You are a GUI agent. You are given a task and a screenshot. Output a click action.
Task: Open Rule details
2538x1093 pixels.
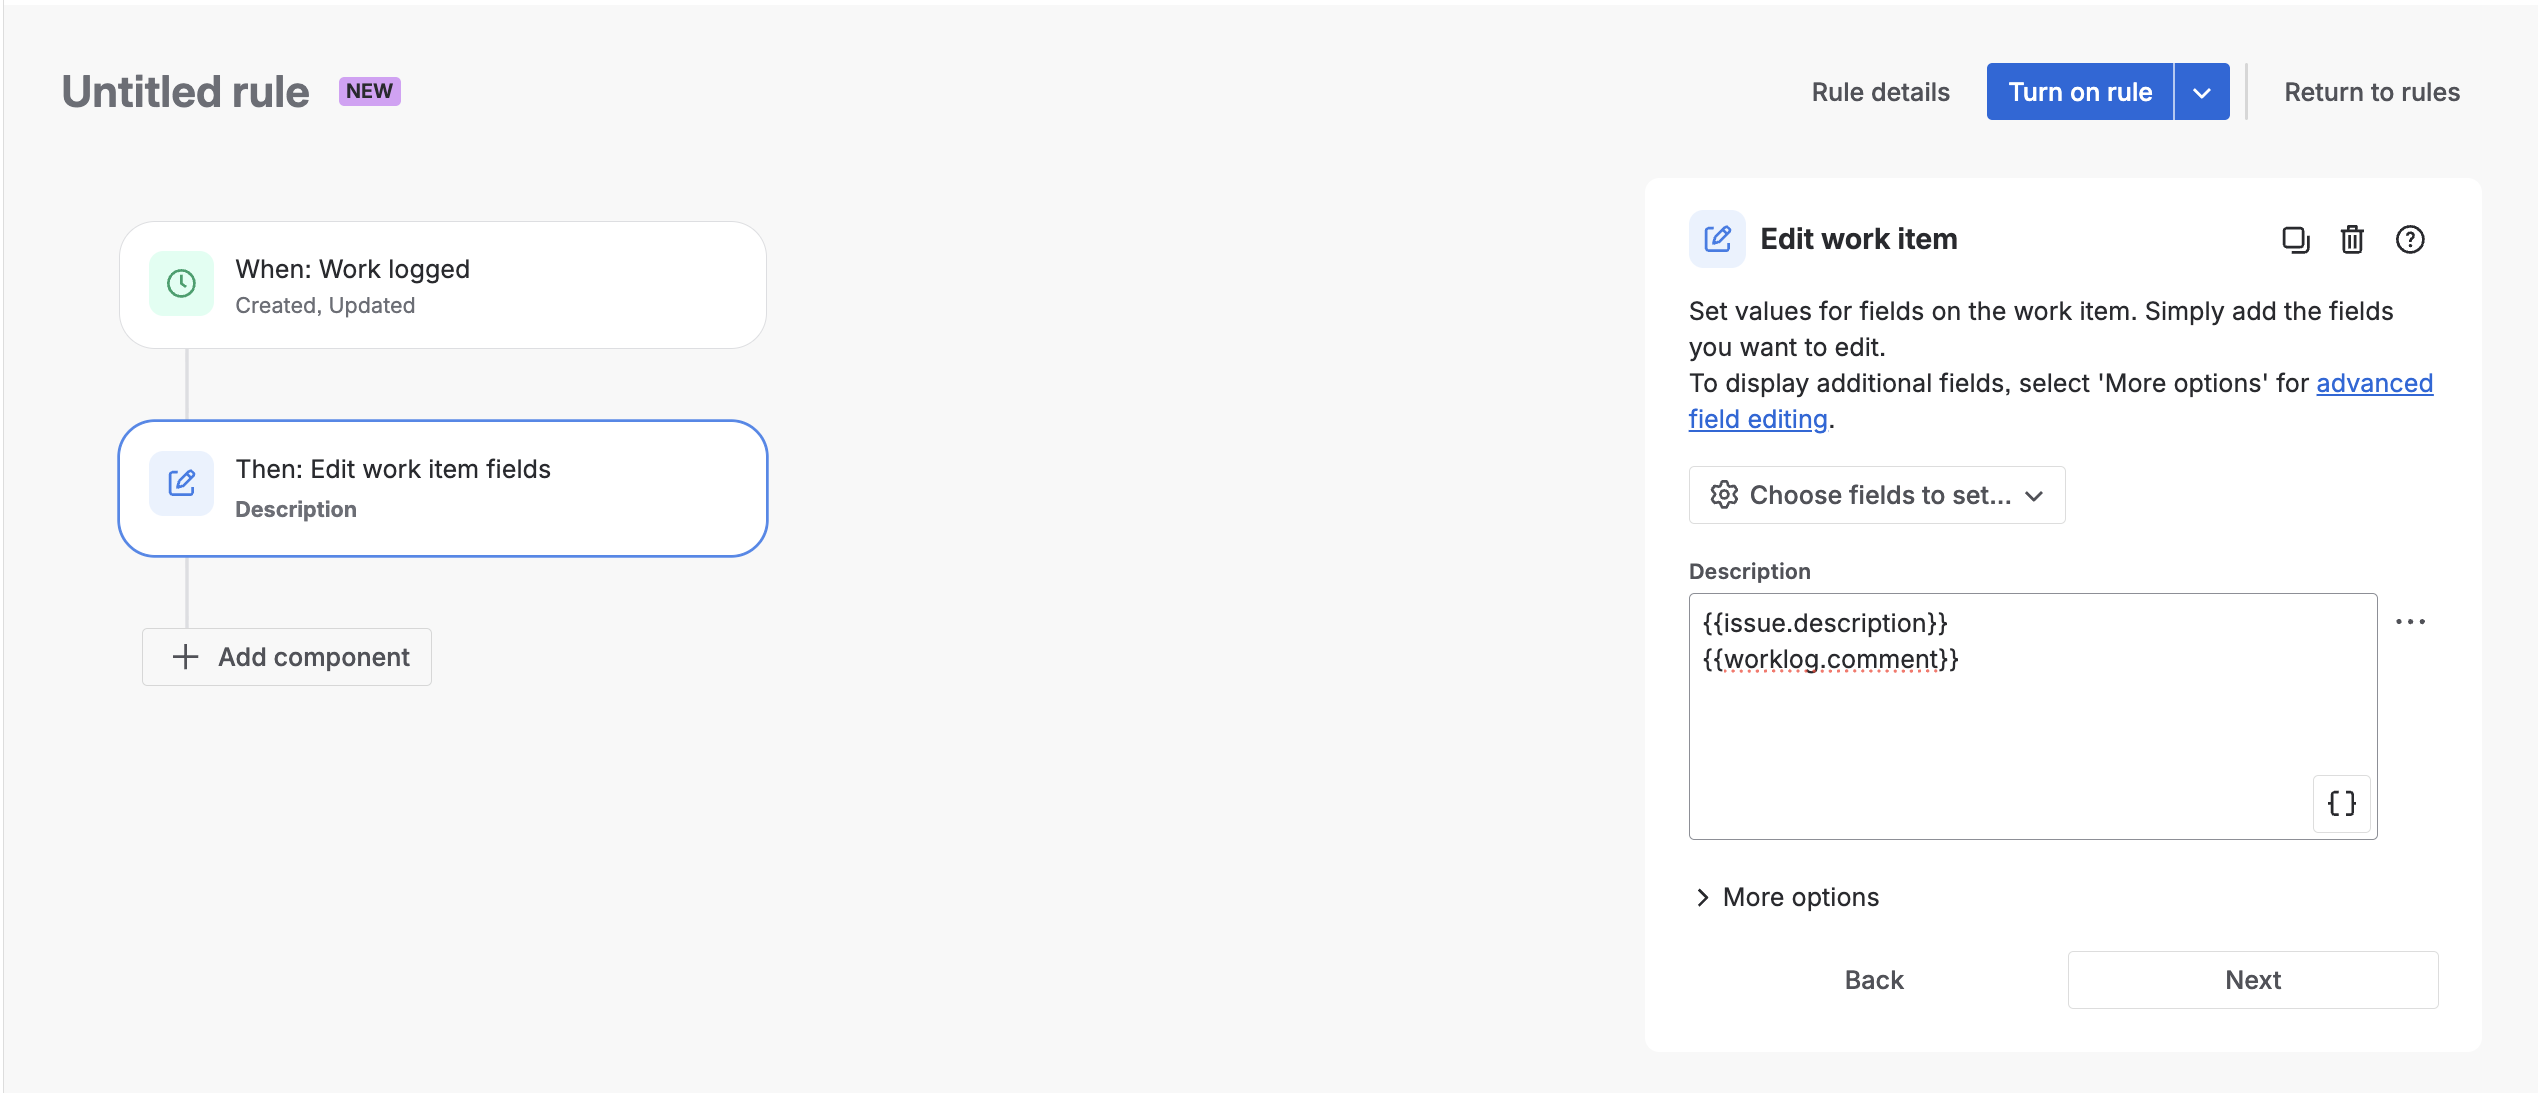tap(1880, 91)
